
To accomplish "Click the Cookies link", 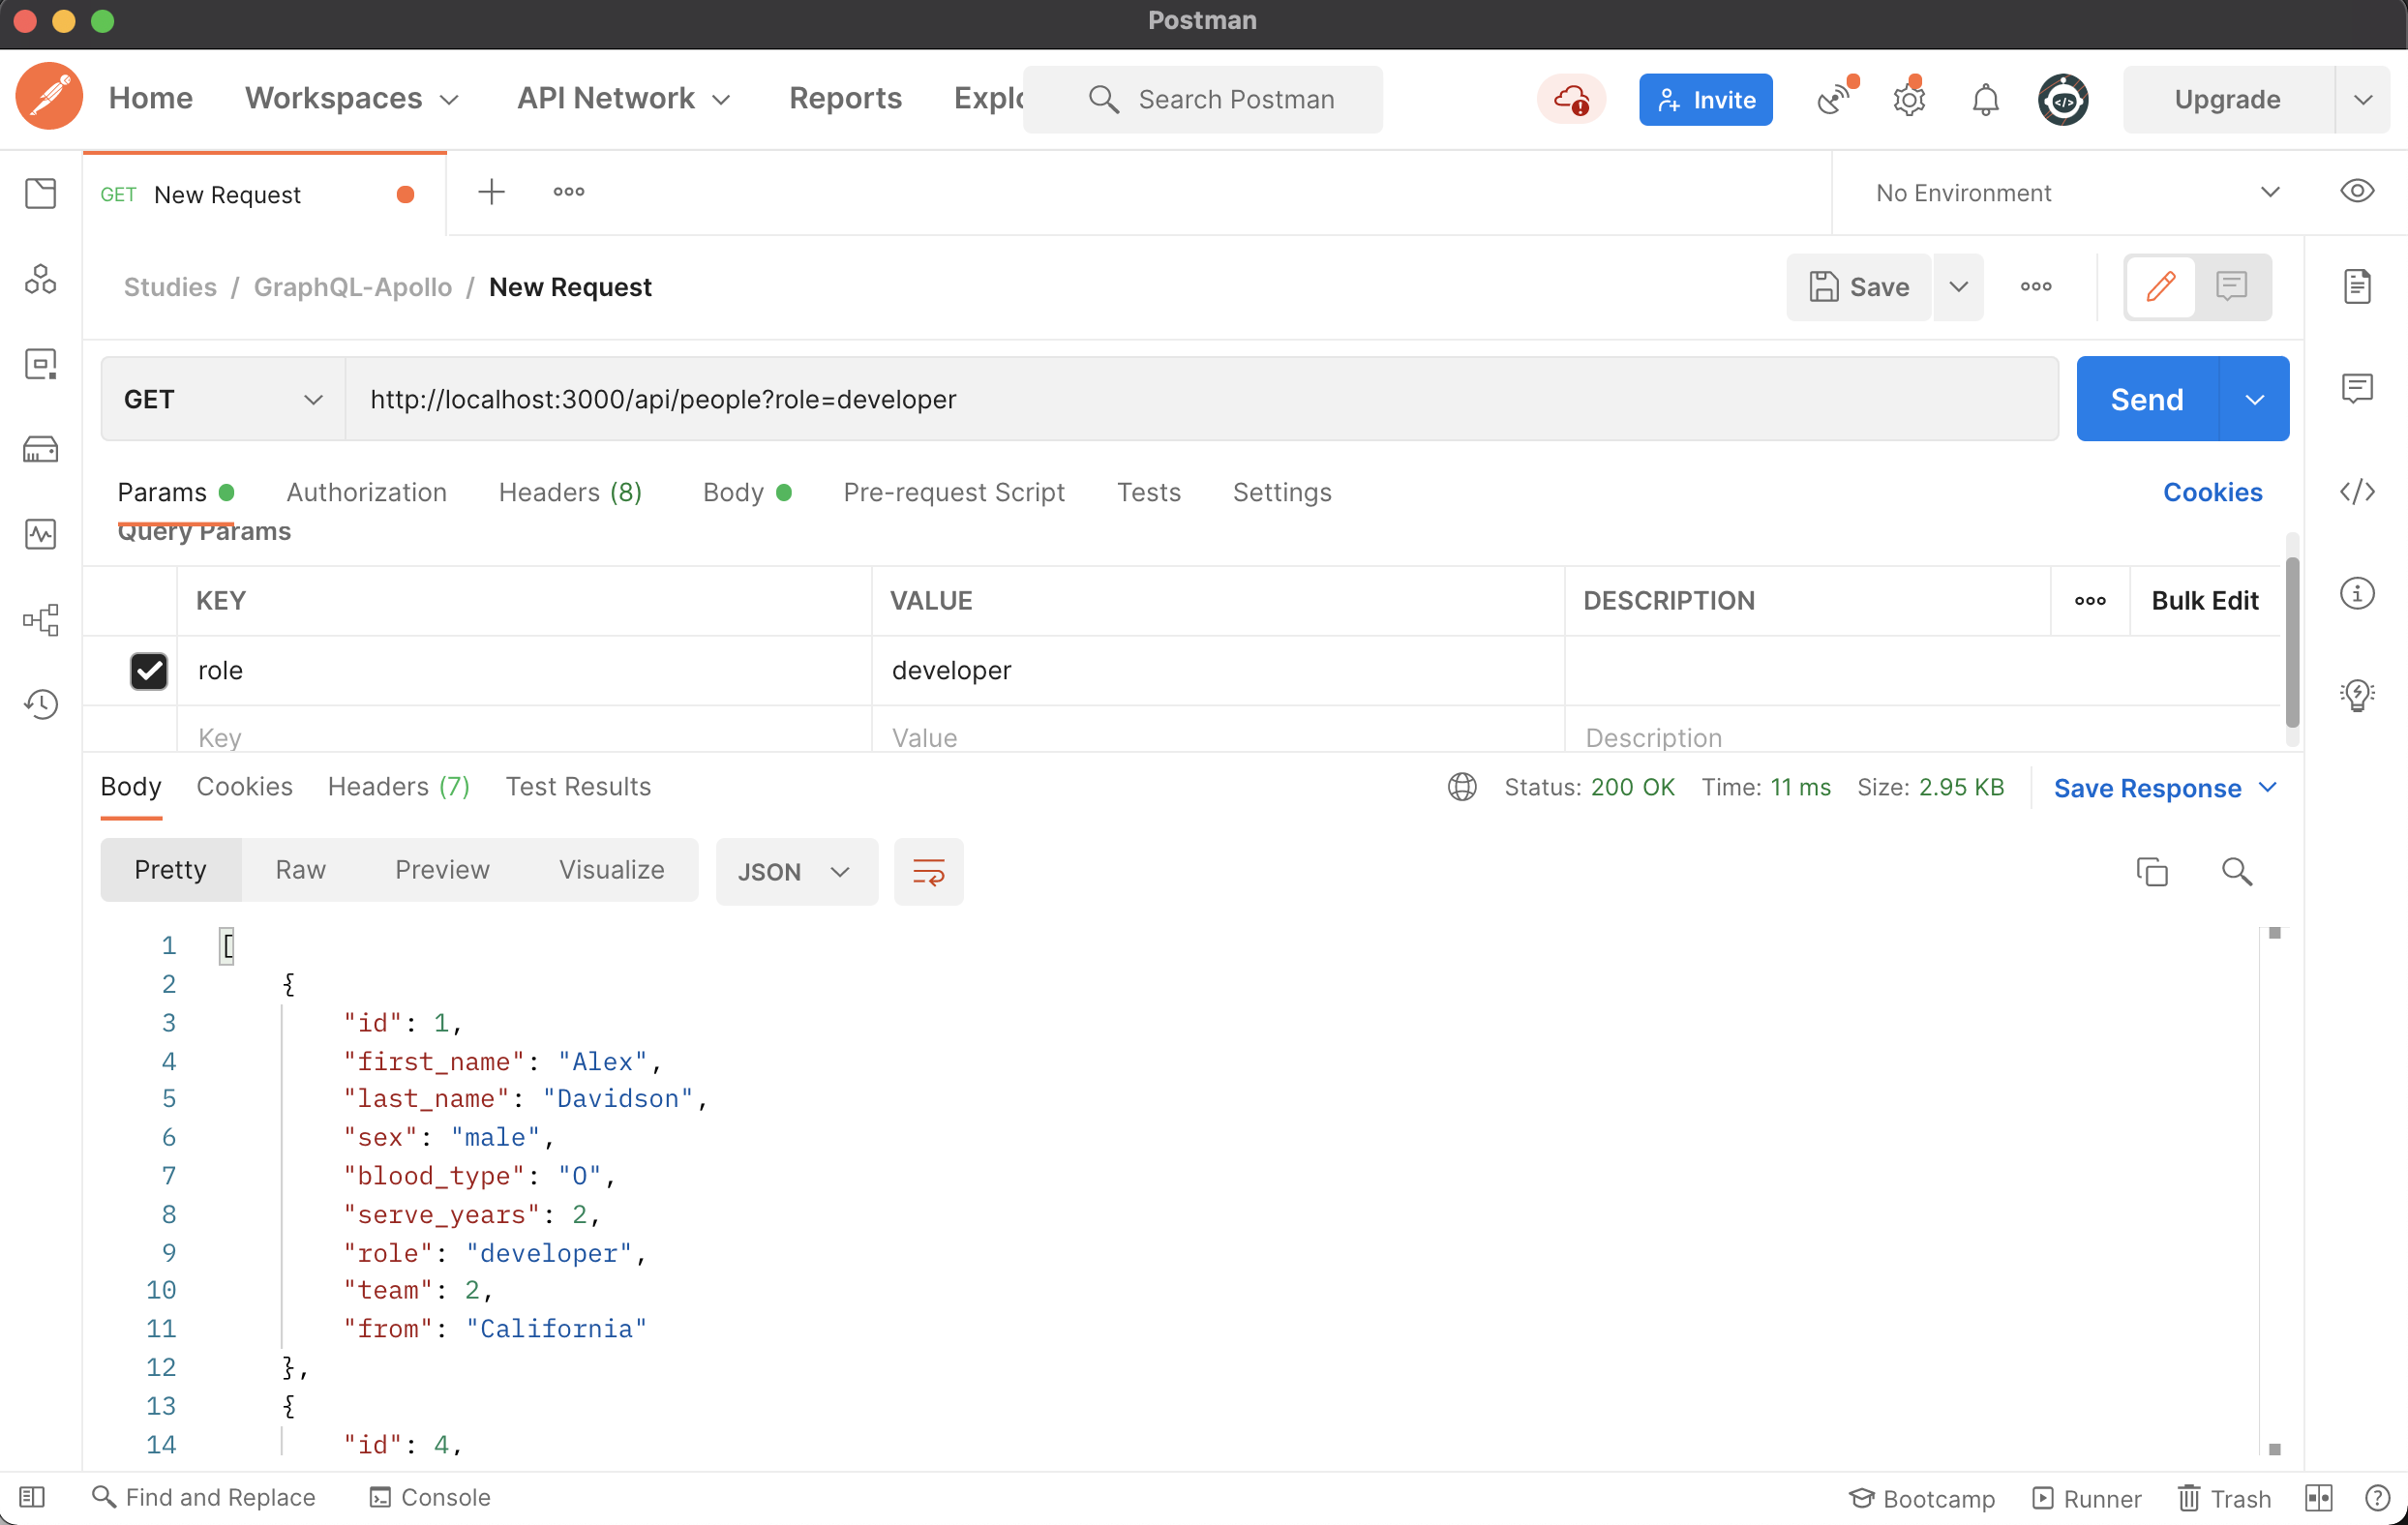I will (2212, 492).
